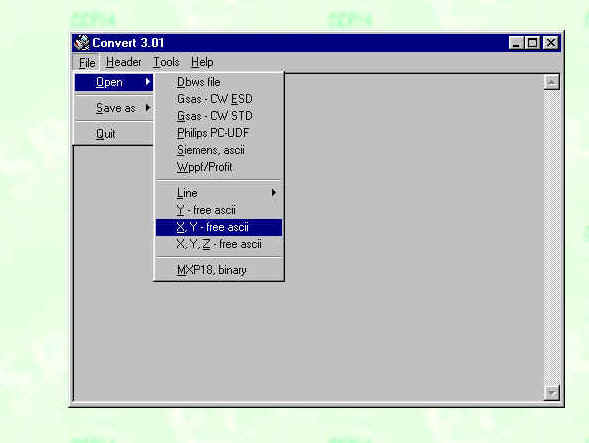Select the Open submenu entry
This screenshot has height=443, width=589.
click(114, 82)
